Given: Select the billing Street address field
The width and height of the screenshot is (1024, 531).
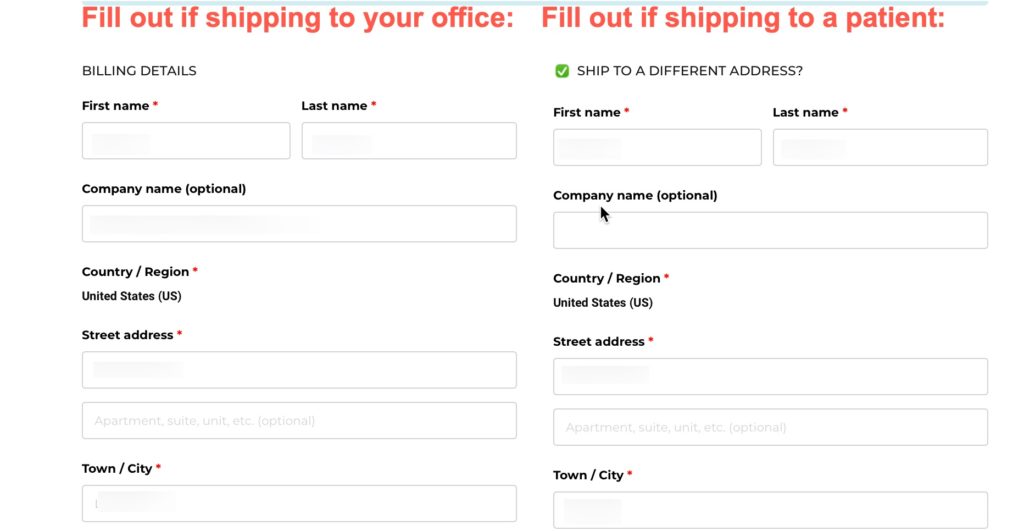Looking at the screenshot, I should click(x=299, y=370).
